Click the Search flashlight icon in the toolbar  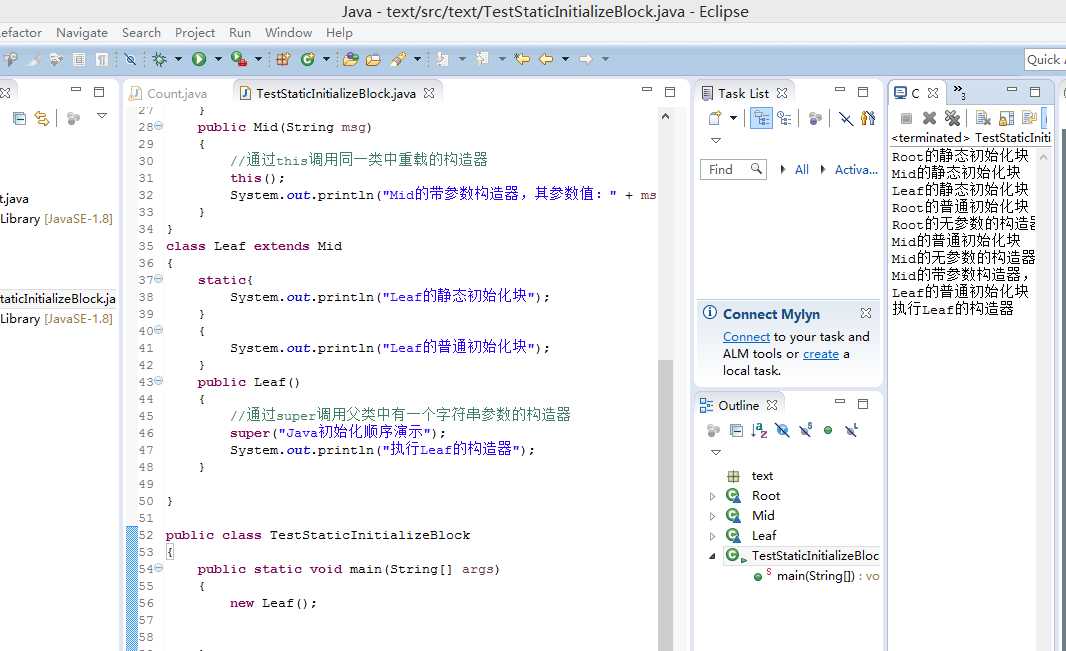[398, 59]
